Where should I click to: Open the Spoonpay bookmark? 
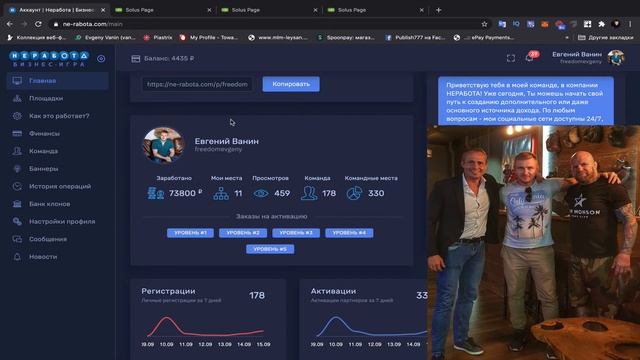(x=346, y=38)
